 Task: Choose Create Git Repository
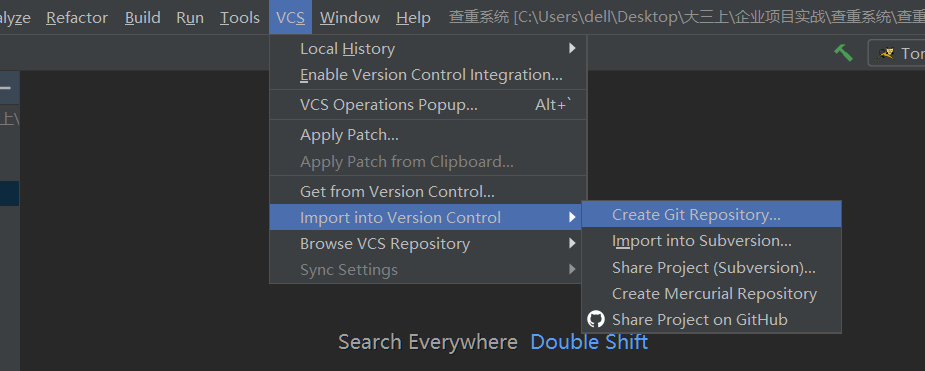(x=711, y=214)
